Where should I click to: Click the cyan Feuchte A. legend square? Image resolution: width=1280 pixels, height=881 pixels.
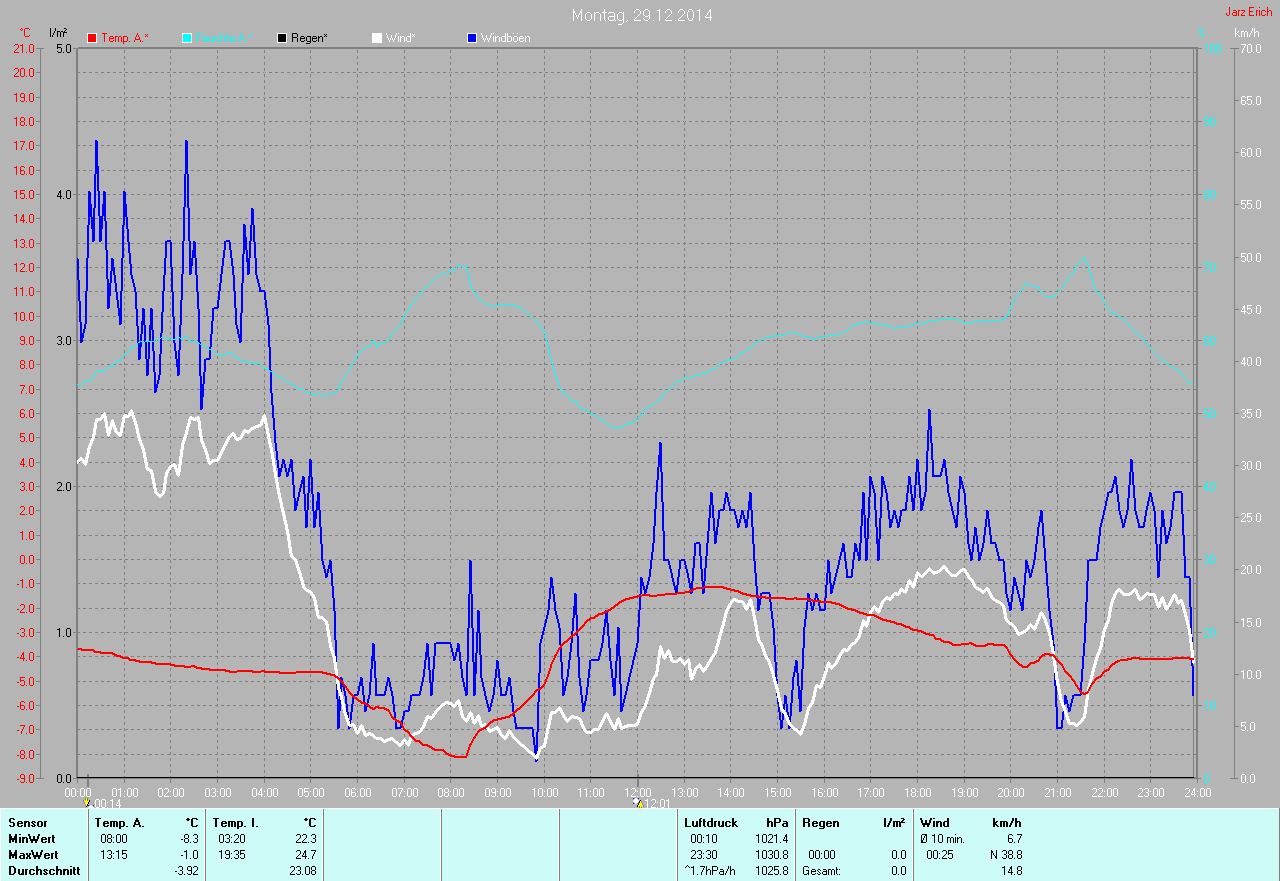(x=187, y=38)
